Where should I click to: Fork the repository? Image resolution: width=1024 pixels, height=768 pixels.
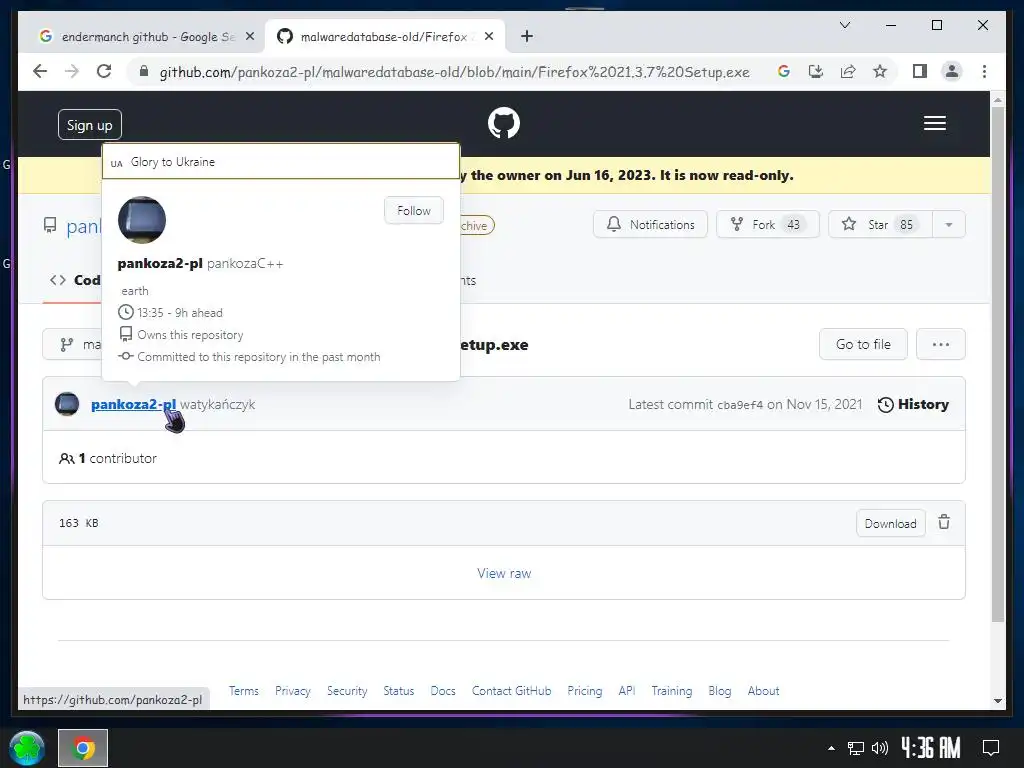pyautogui.click(x=767, y=225)
